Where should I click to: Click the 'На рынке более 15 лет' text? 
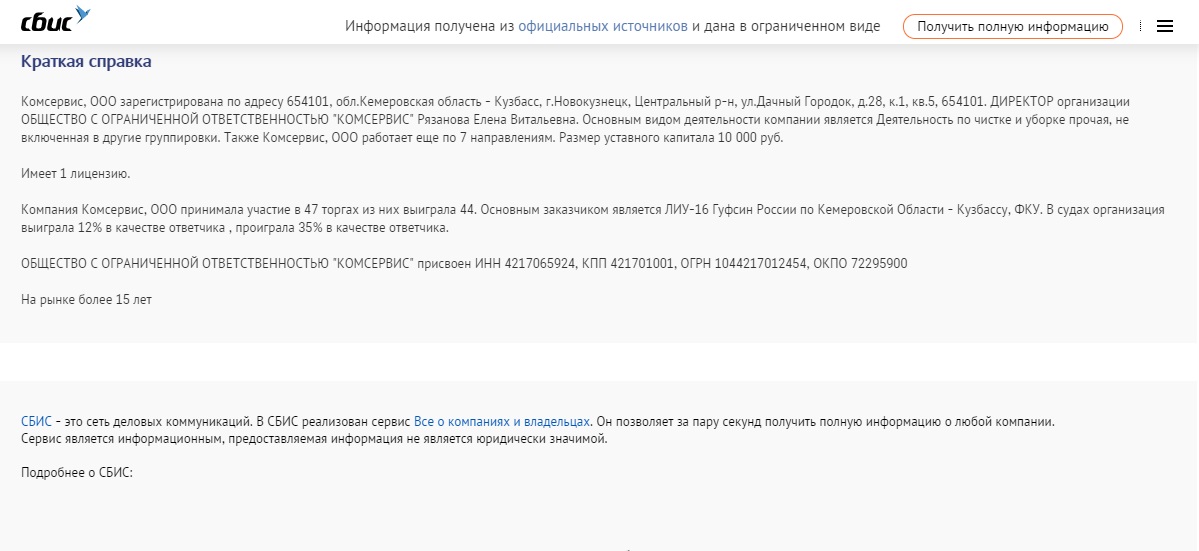86,300
